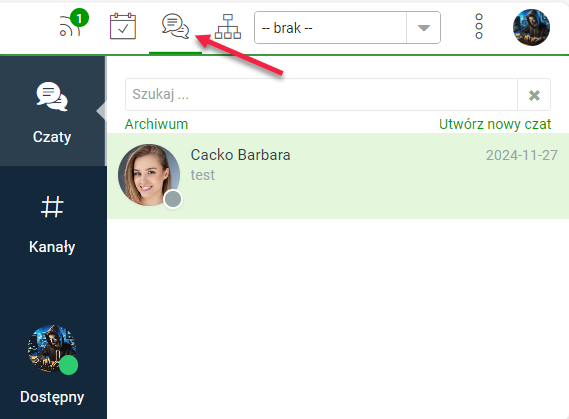Focus the Szukaj search field
Screen dimensions: 569x419
pos(321,95)
